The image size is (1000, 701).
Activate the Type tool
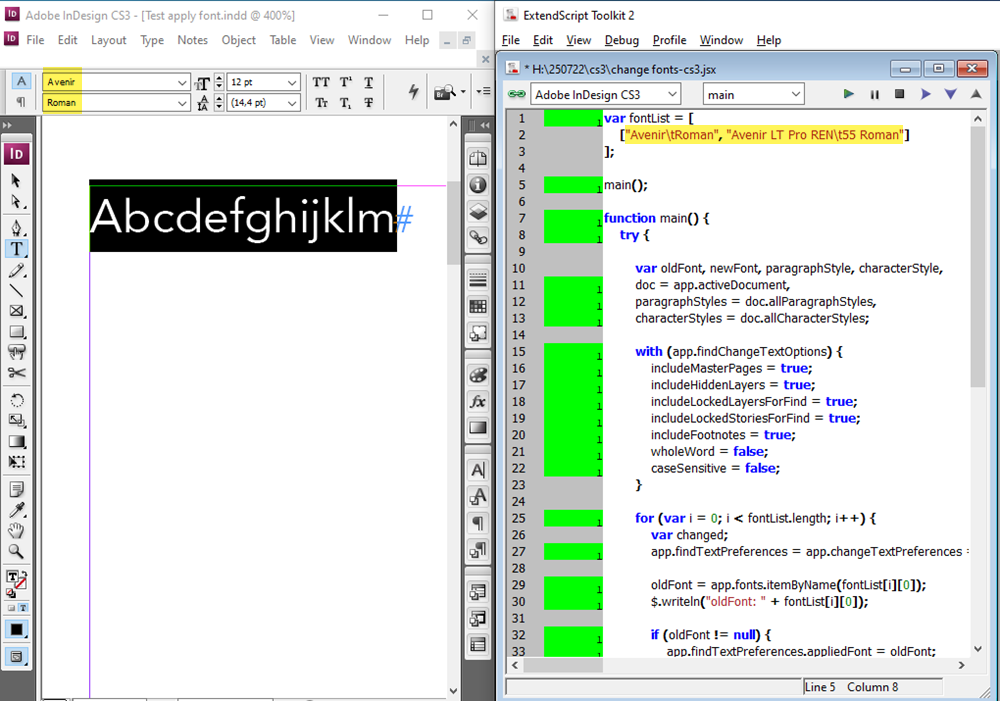point(16,249)
